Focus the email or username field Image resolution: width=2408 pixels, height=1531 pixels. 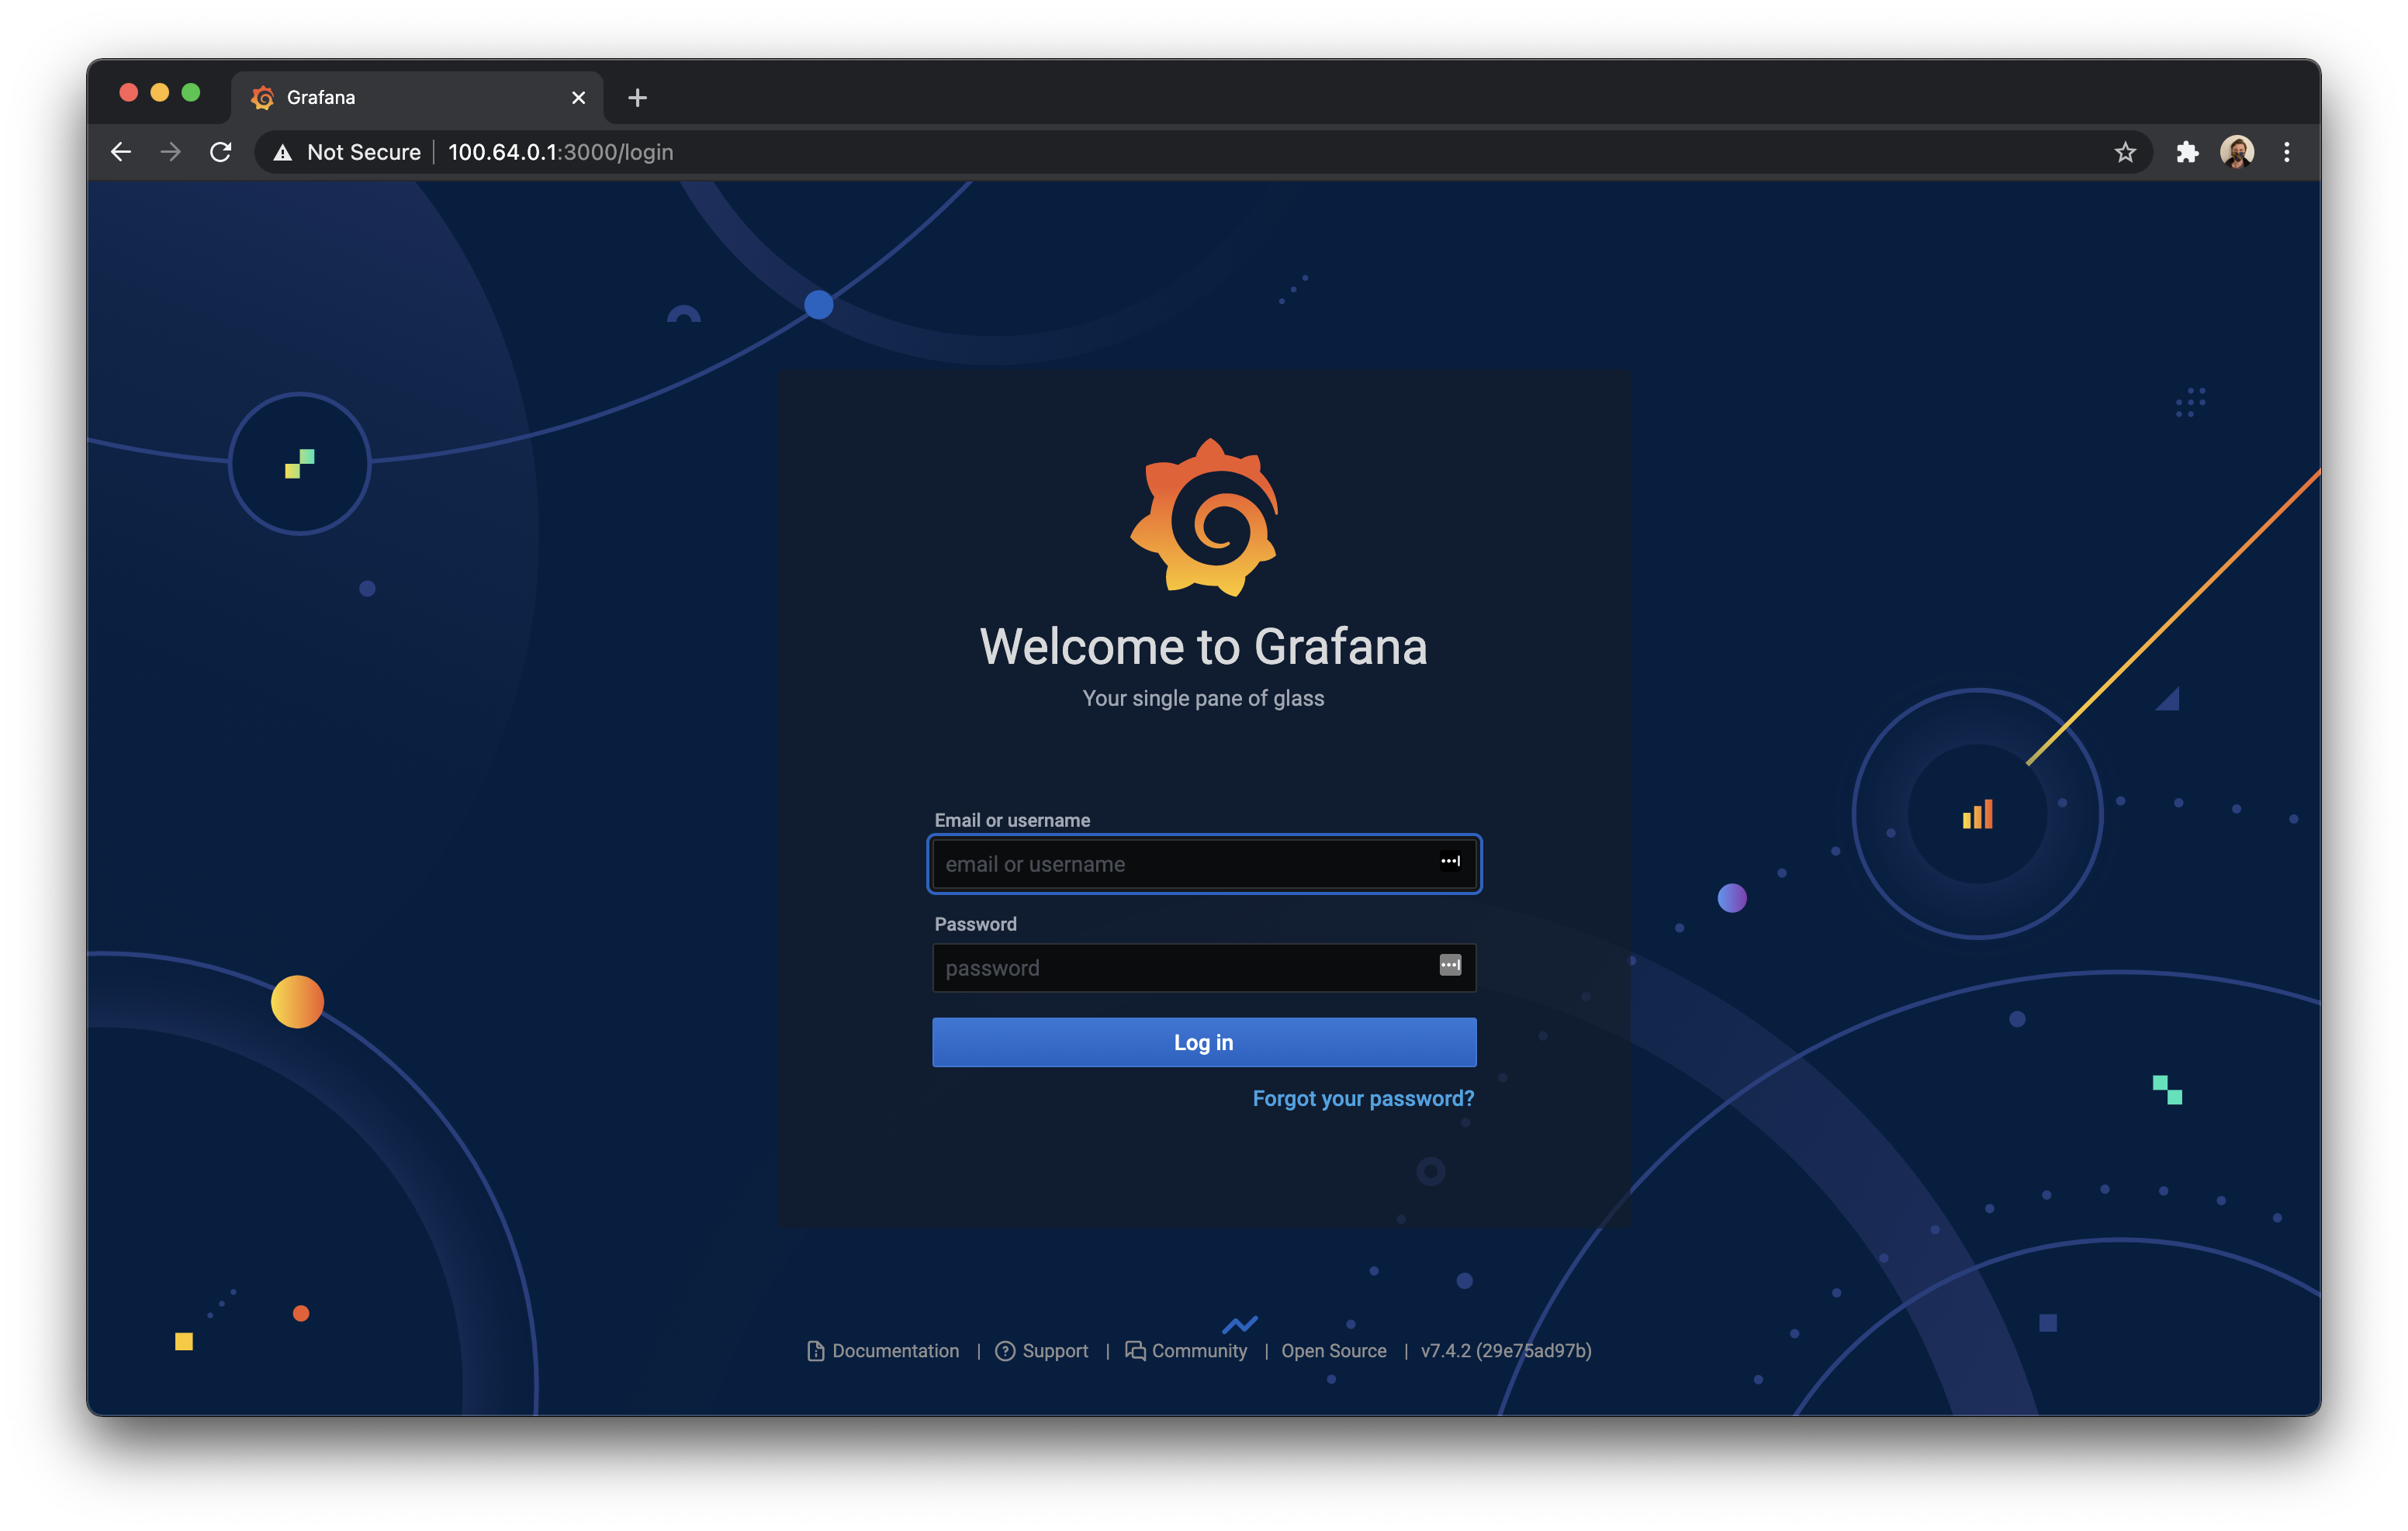point(1180,864)
